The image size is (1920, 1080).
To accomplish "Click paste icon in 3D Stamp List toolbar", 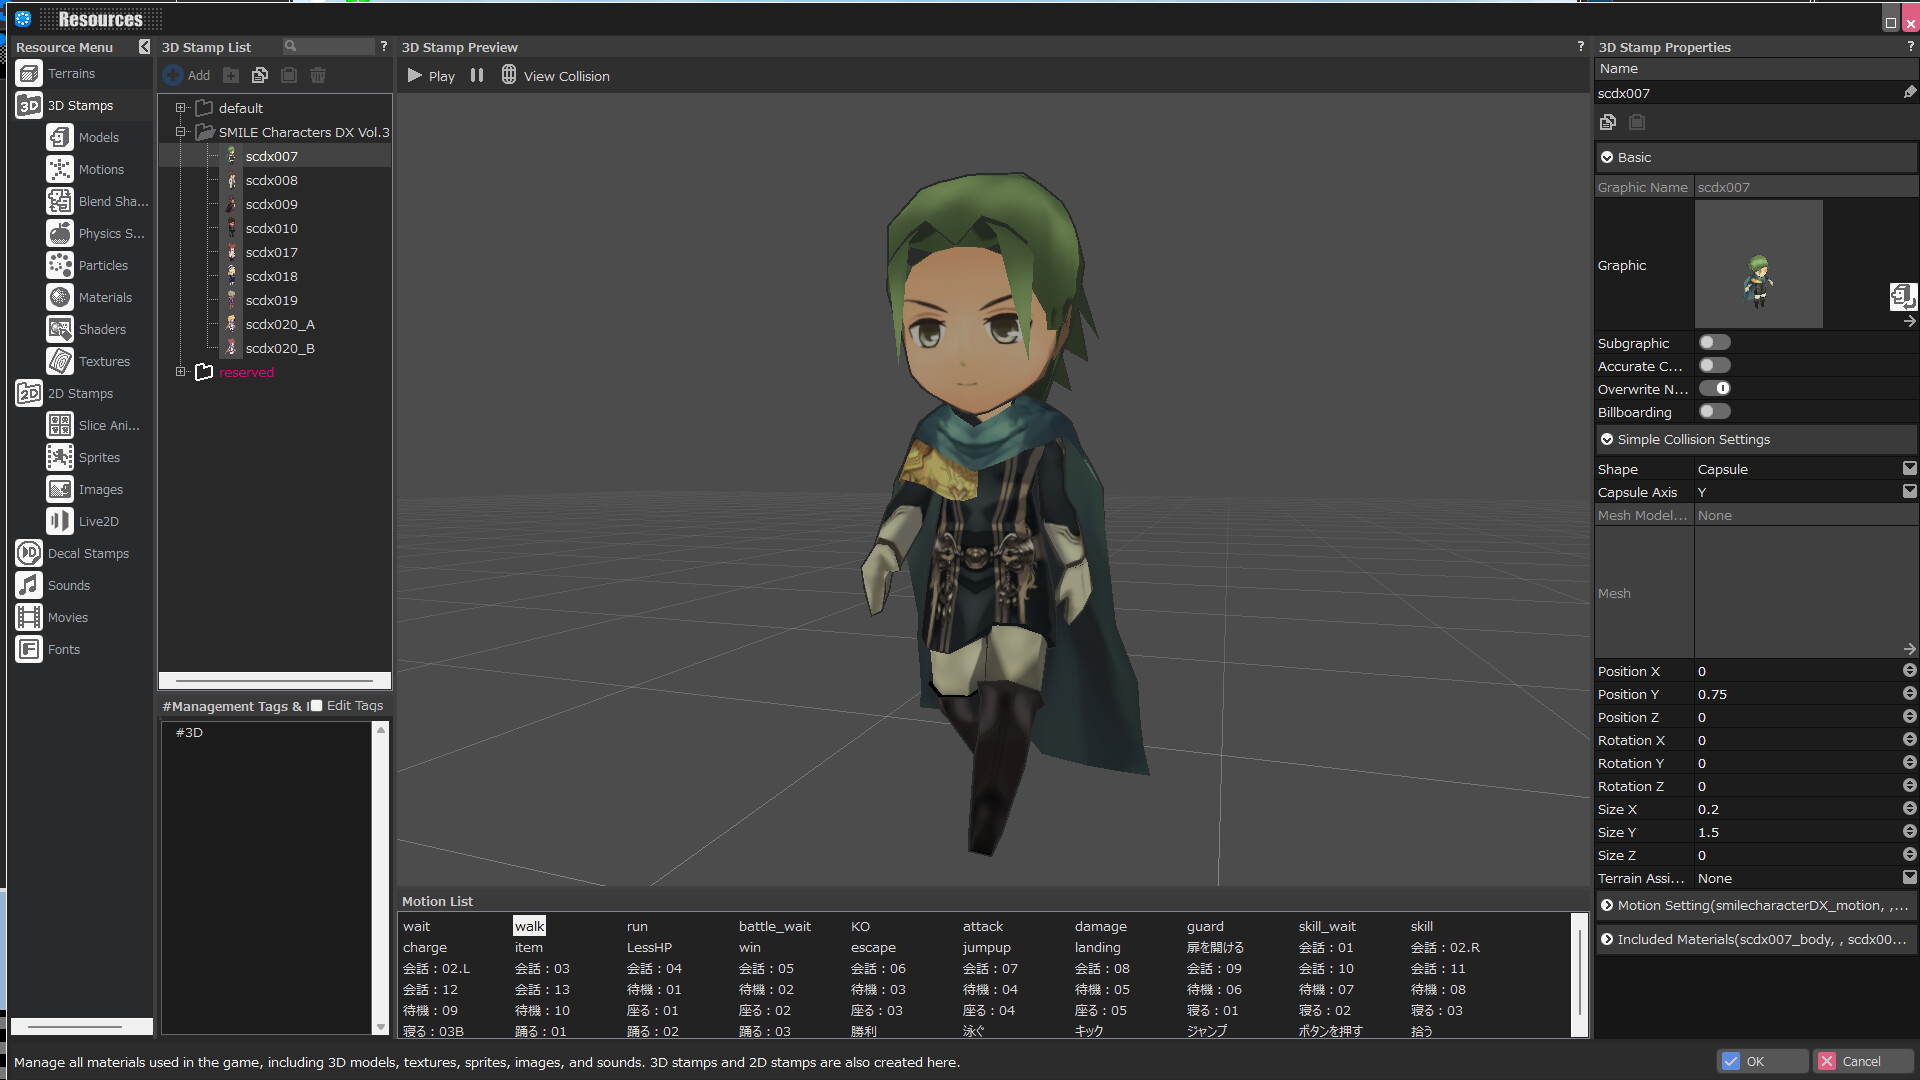I will tap(289, 75).
